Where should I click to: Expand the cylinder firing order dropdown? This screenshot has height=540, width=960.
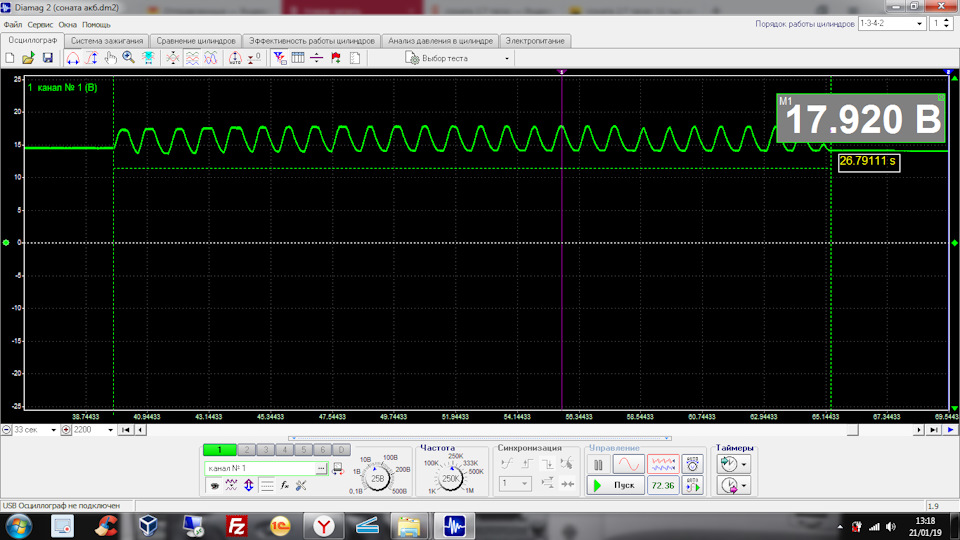pyautogui.click(x=919, y=23)
